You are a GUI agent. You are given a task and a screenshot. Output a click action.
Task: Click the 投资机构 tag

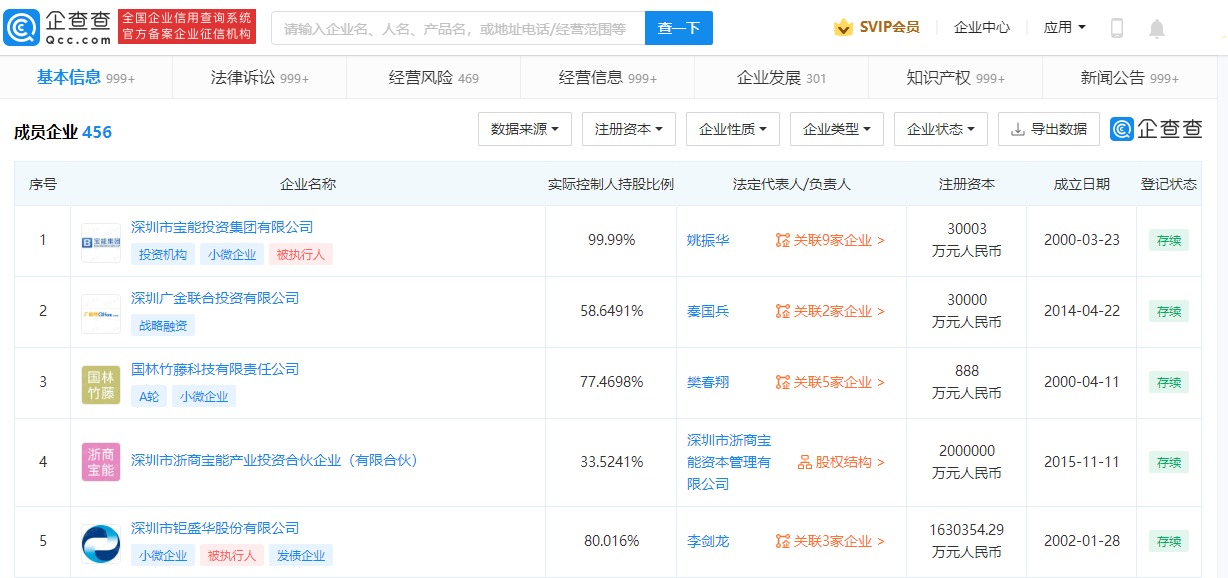[x=163, y=254]
